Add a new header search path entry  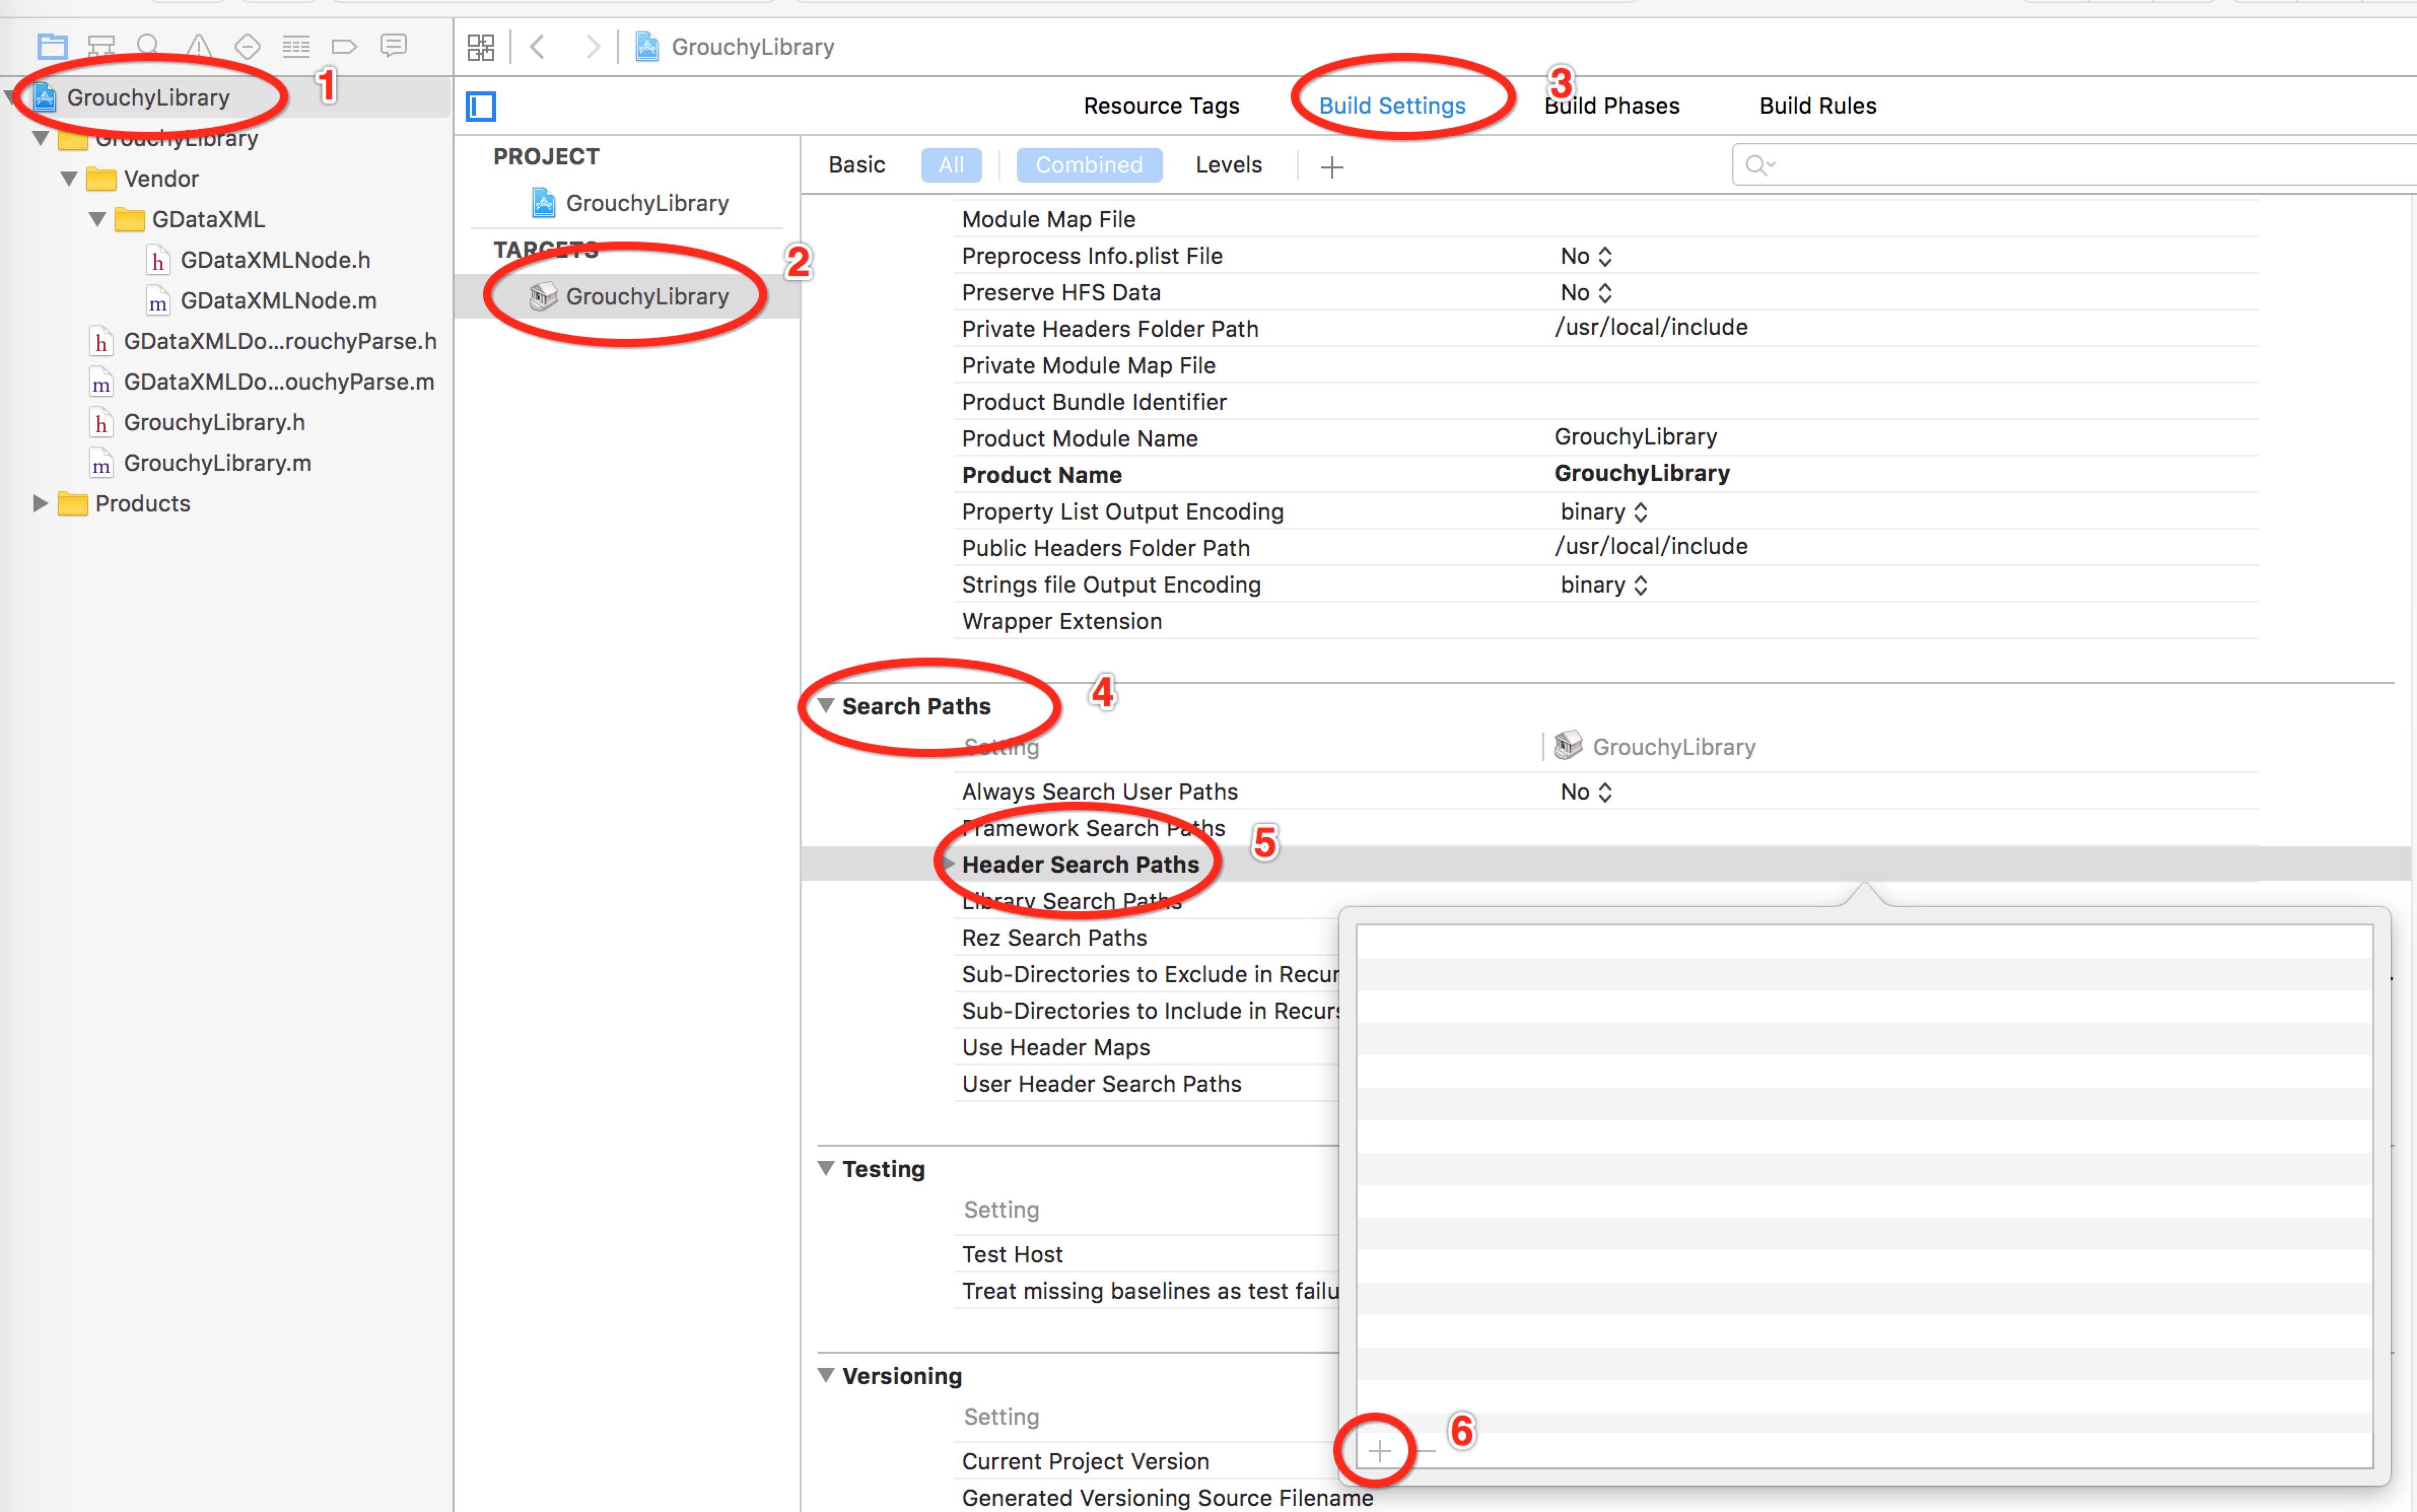[x=1379, y=1451]
